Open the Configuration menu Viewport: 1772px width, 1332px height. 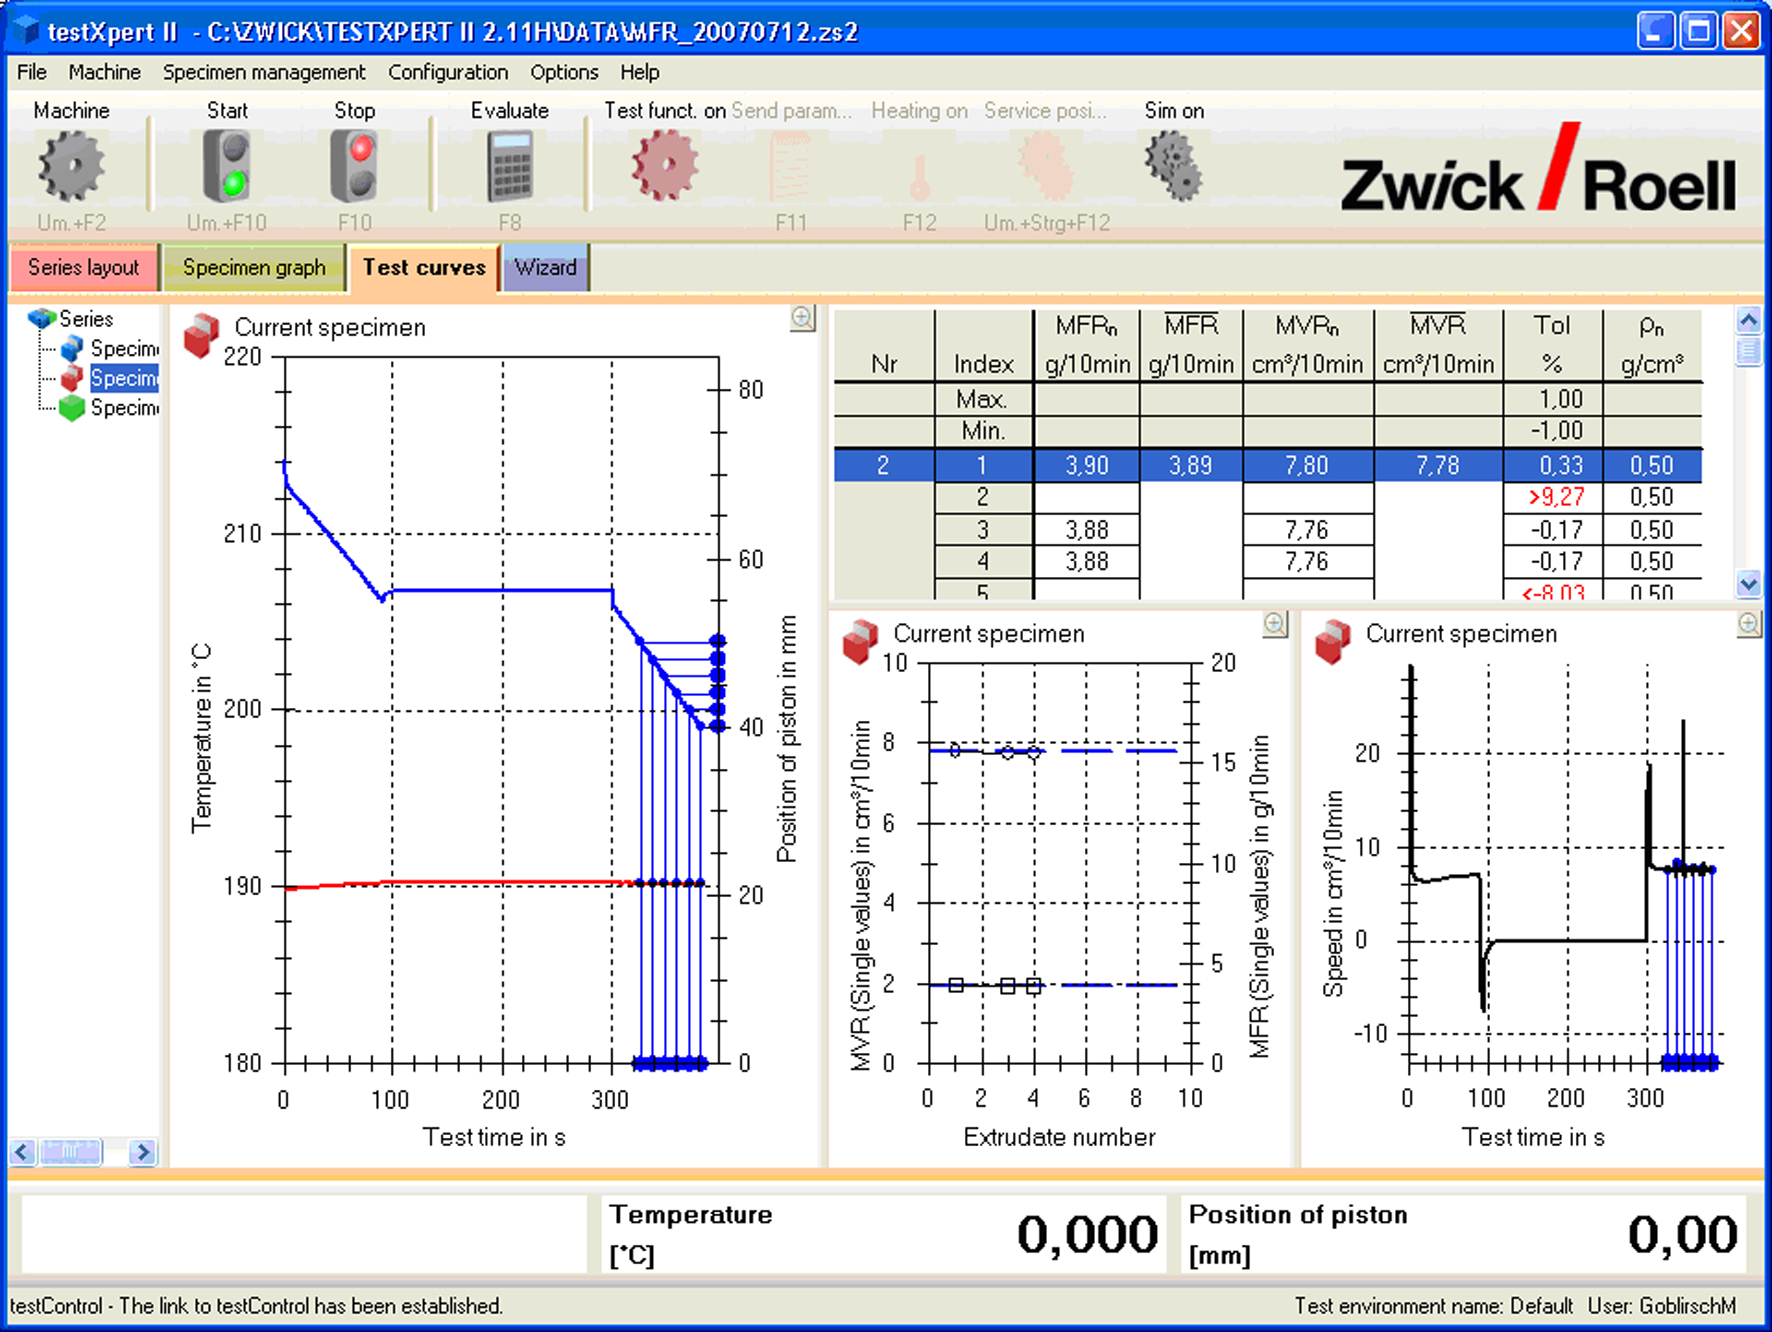(x=448, y=72)
